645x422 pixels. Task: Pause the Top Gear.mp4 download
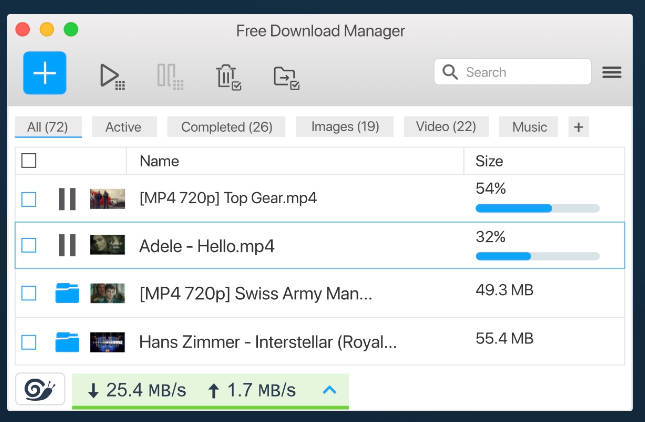[67, 199]
